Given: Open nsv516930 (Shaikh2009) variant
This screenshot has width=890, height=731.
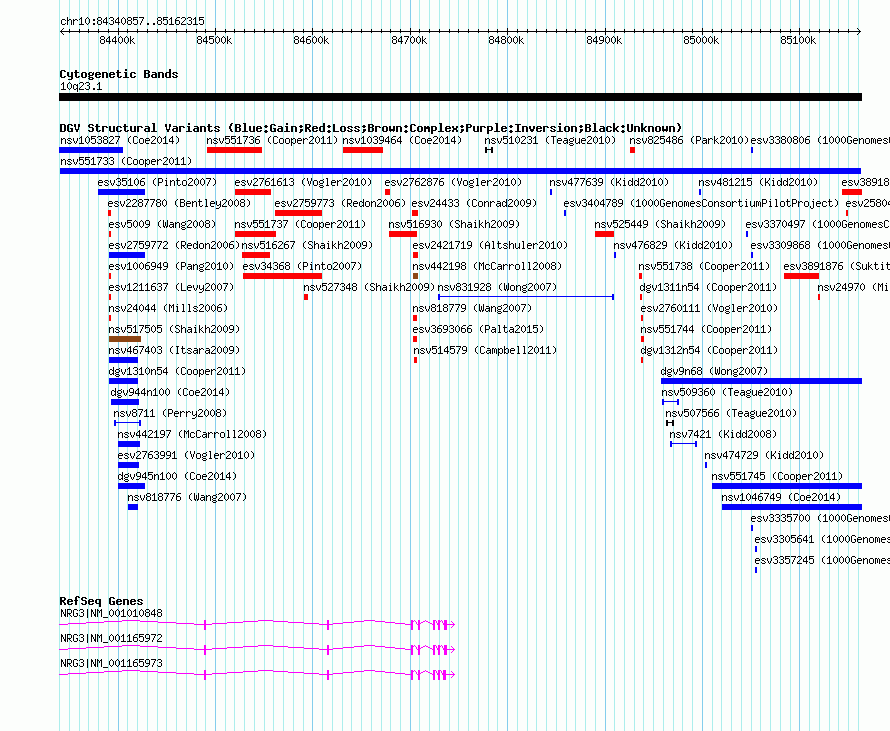Looking at the screenshot, I should (454, 224).
